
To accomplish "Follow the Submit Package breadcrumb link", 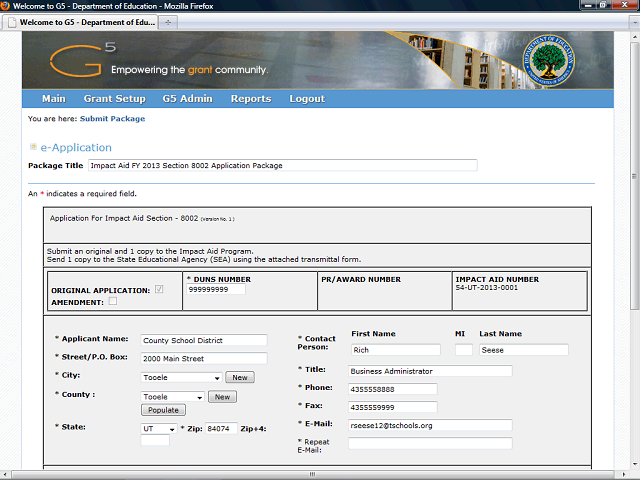I will coord(112,119).
